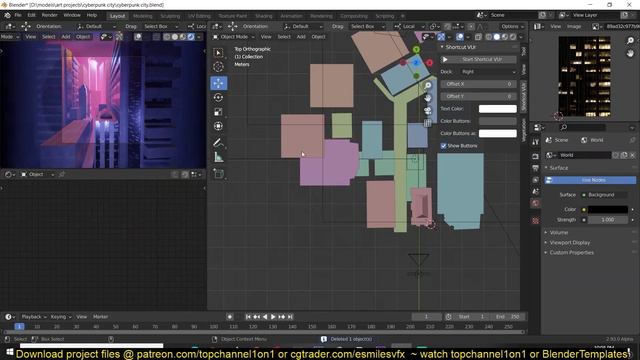This screenshot has width=640, height=360.
Task: Select the Cursor tool
Action: pyautogui.click(x=218, y=67)
